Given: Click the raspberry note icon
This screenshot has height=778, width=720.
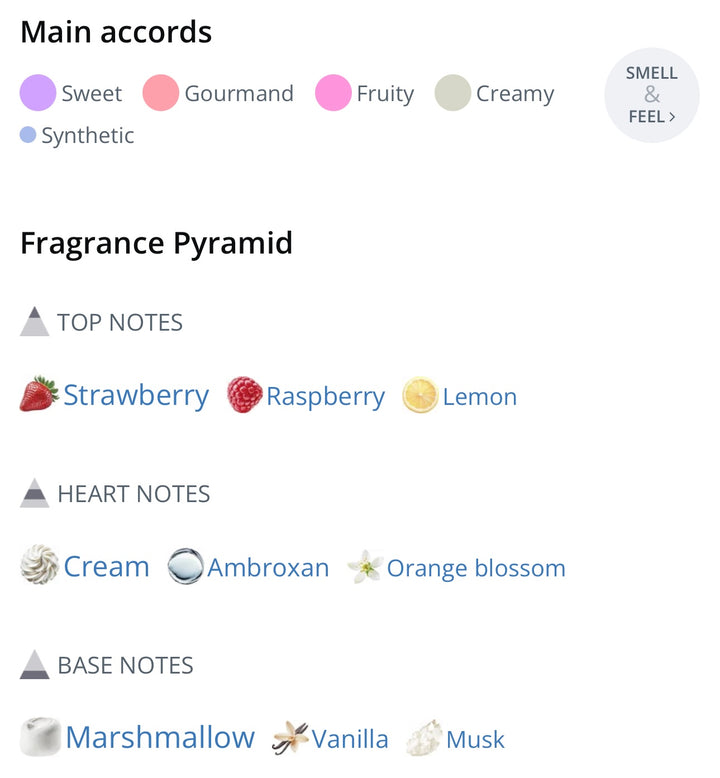Looking at the screenshot, I should [244, 396].
